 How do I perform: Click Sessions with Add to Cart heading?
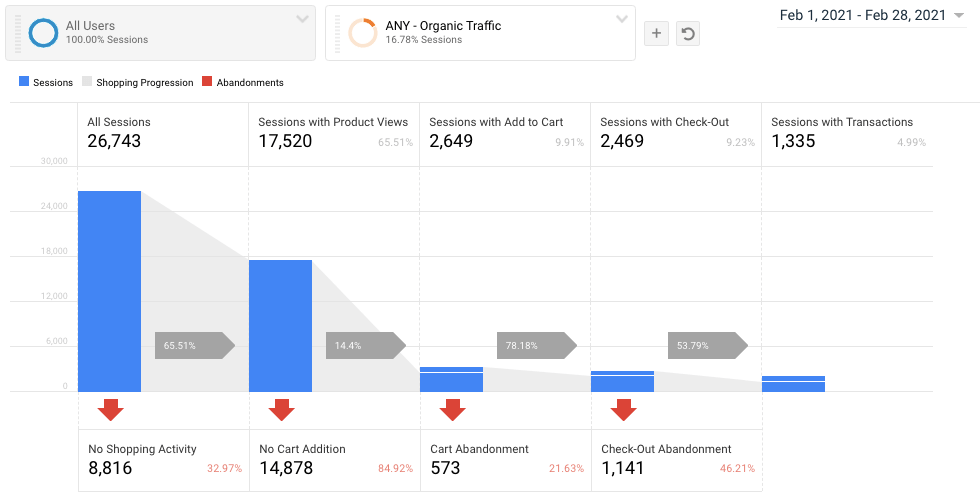(x=496, y=122)
